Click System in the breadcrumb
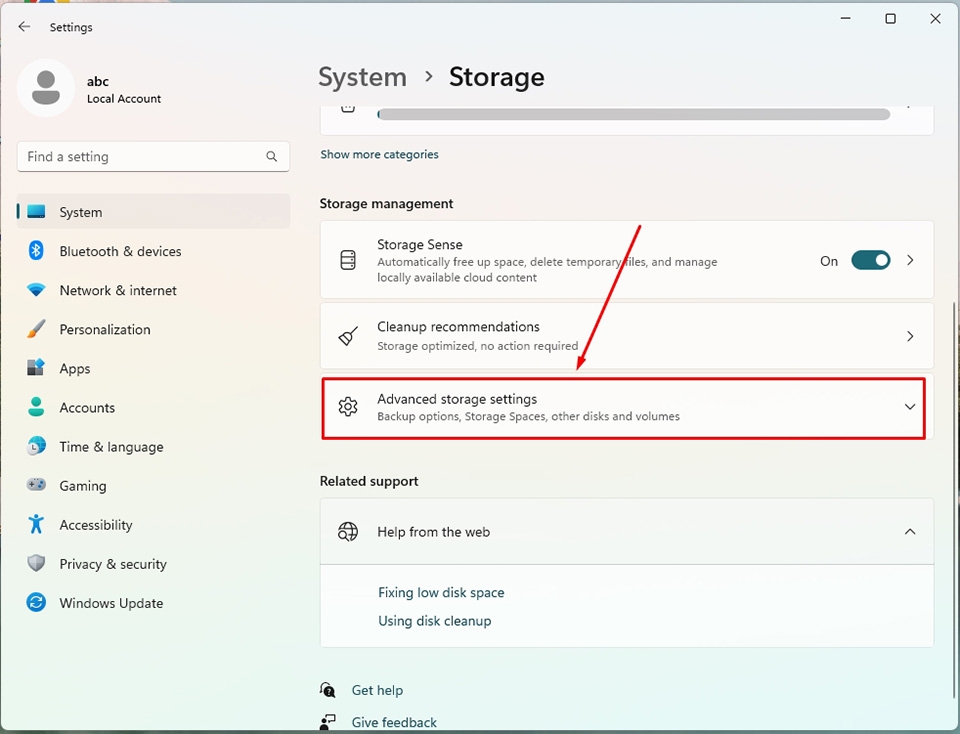The image size is (960, 734). click(362, 77)
